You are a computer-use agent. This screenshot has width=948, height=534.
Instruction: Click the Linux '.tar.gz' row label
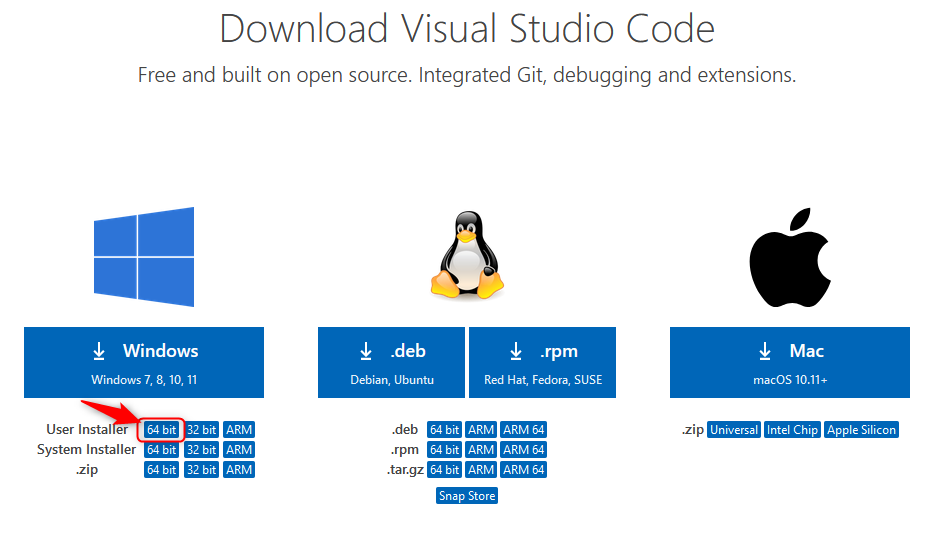pos(405,469)
